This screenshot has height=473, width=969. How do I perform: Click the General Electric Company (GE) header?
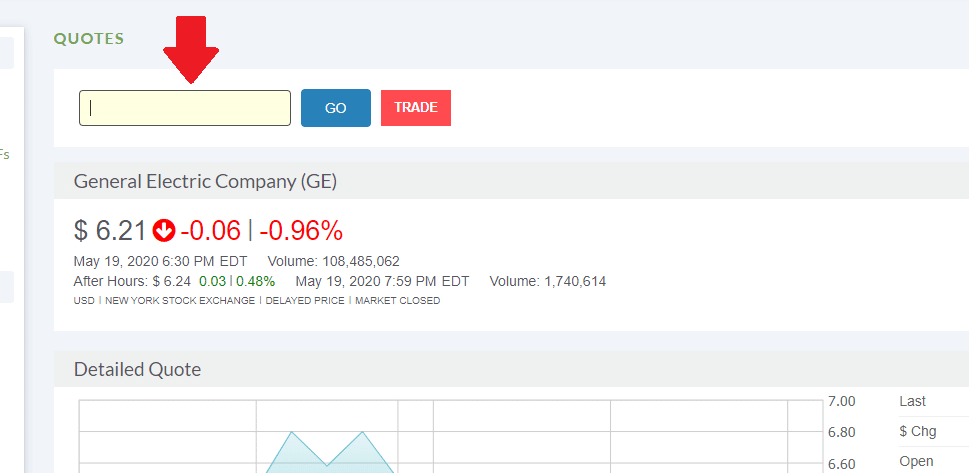coord(205,181)
